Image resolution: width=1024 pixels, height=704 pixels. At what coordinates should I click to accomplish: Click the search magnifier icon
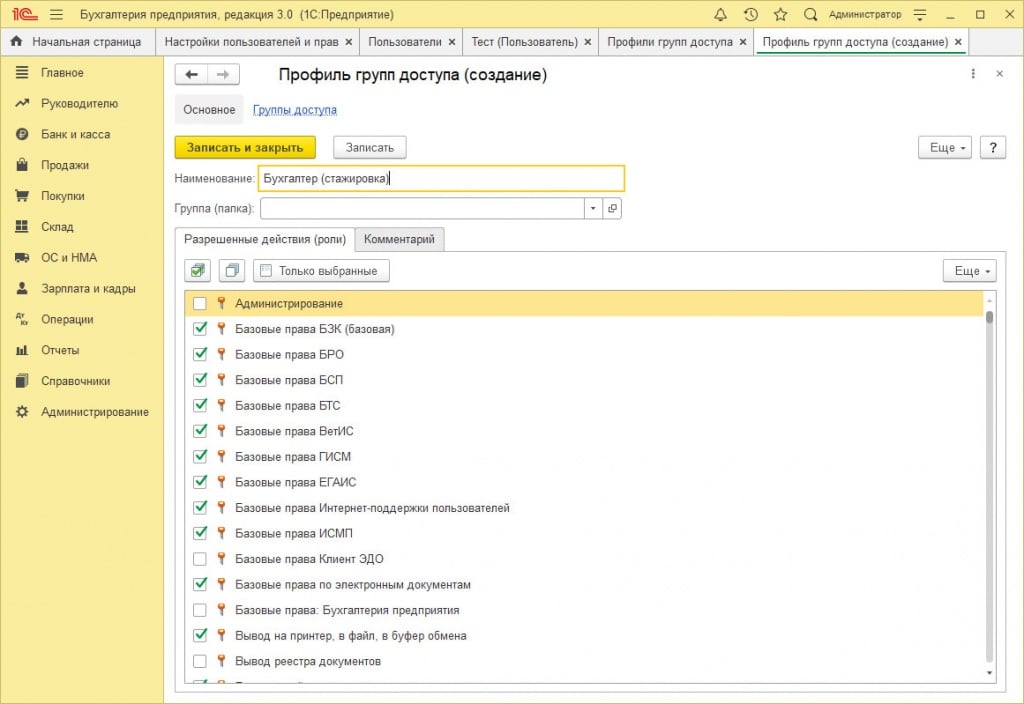tap(811, 15)
